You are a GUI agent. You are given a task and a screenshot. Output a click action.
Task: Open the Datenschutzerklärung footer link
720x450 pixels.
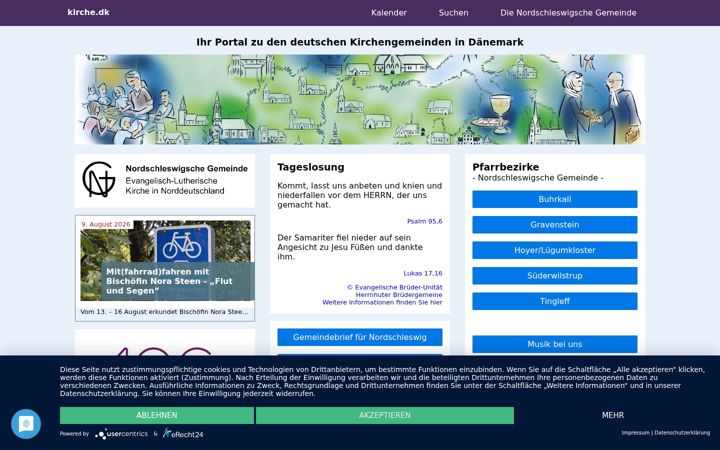click(682, 433)
